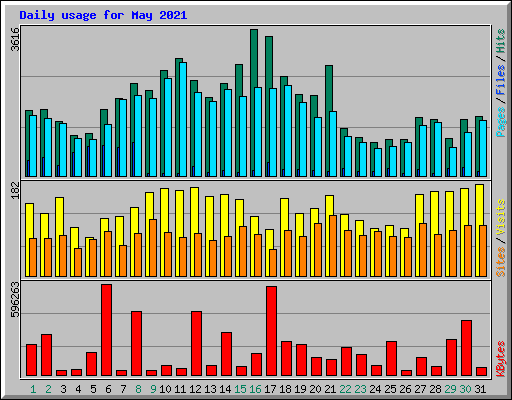Click day 15 on the x-axis
512x400 pixels.
coord(240,389)
